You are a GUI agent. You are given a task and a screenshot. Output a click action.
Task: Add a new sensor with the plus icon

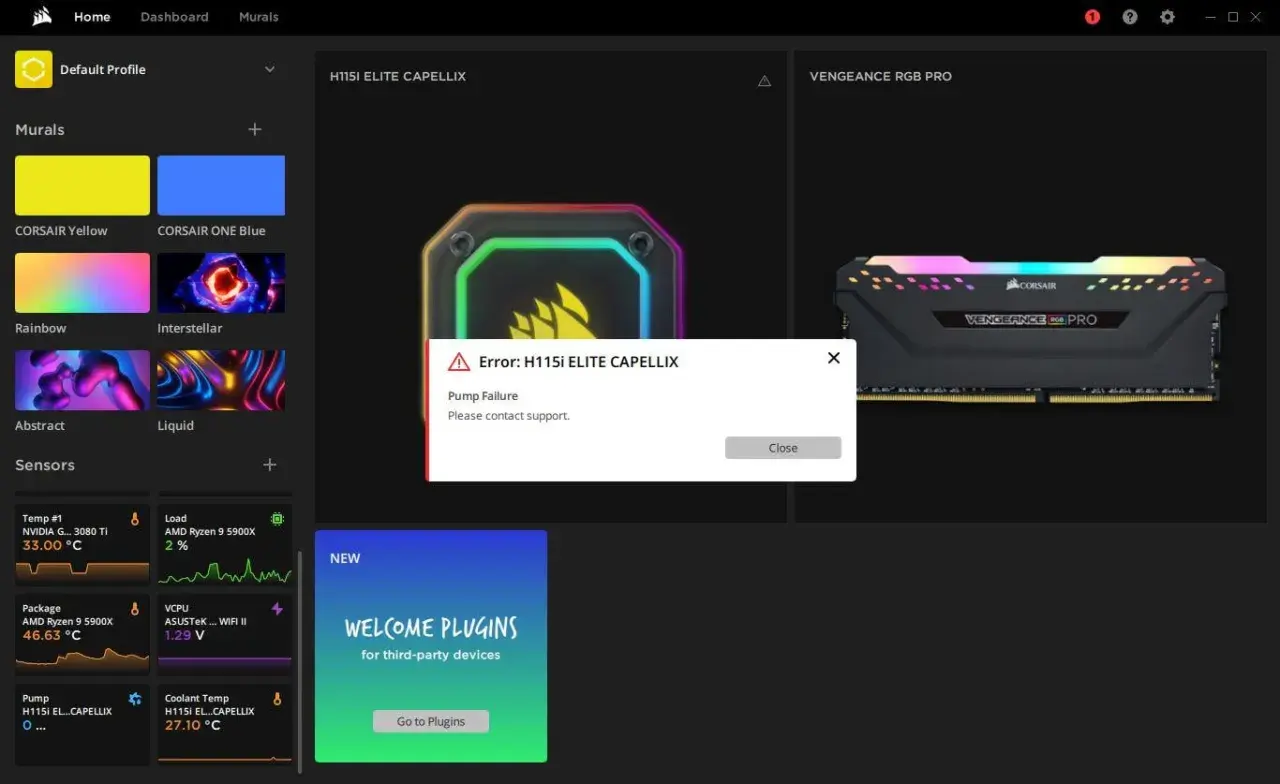pyautogui.click(x=269, y=465)
